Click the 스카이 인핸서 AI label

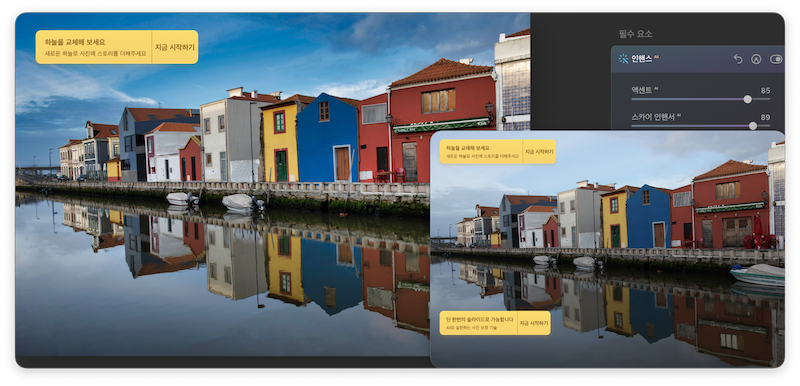point(656,117)
